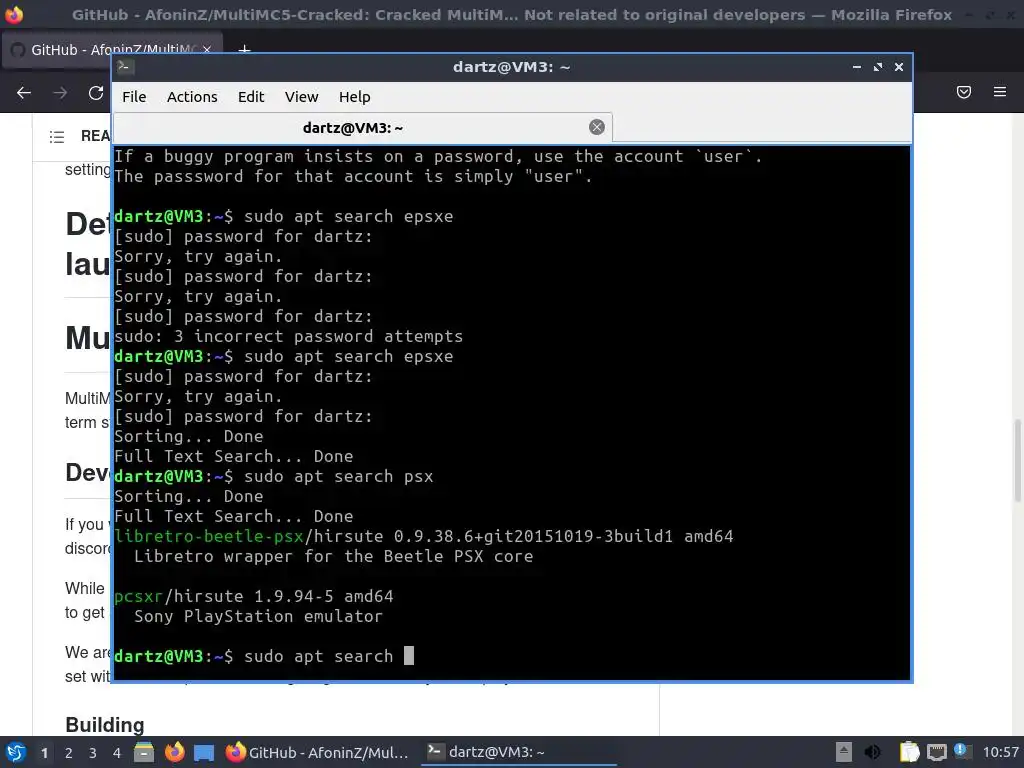Go forward in Firefox

[x=60, y=93]
